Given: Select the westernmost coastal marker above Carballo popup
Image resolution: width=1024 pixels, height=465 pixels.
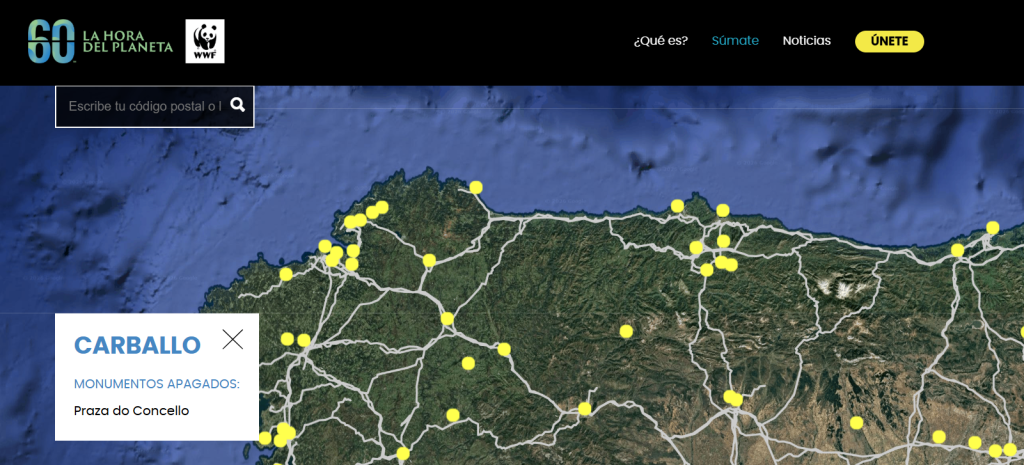Looking at the screenshot, I should tap(286, 274).
